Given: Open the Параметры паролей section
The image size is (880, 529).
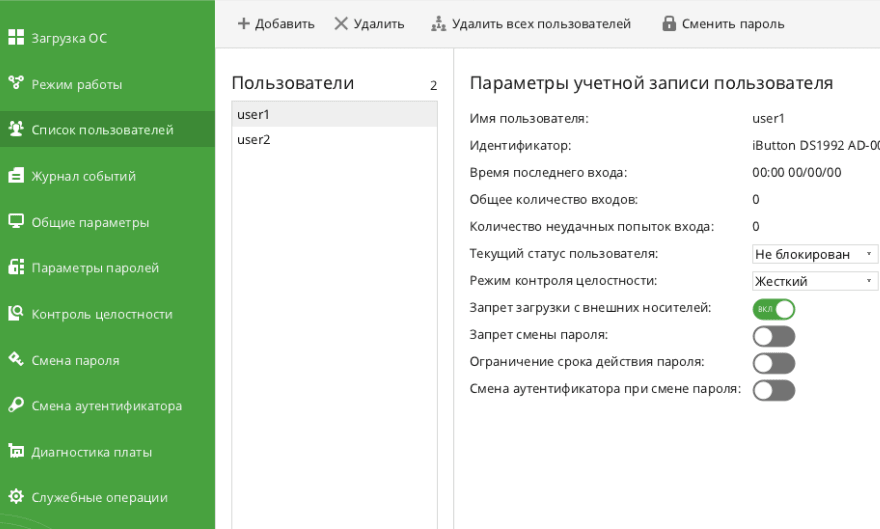Looking at the screenshot, I should [95, 268].
